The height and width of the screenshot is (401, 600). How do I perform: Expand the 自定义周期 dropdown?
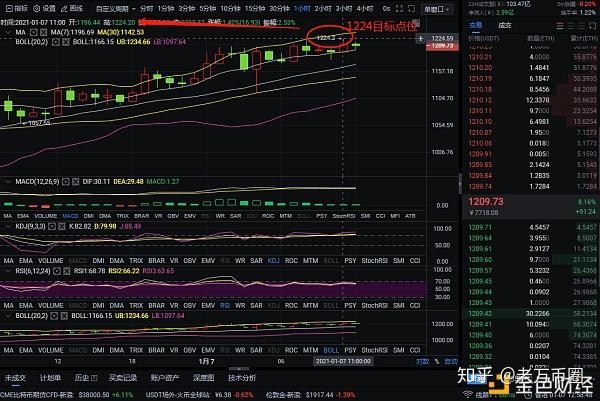[116, 8]
